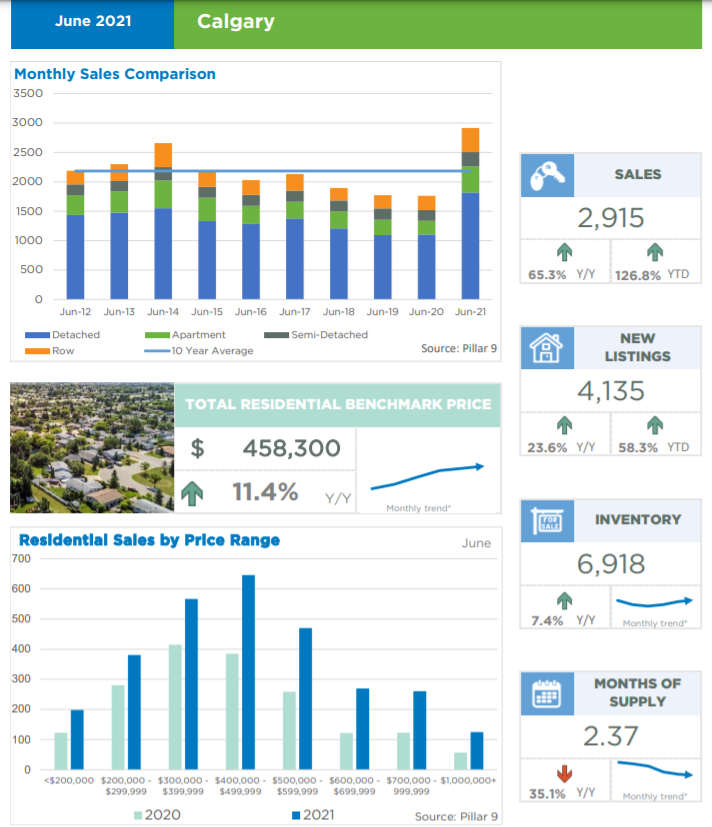Click Residential Sales by Price Range heading
712x827 pixels.
tap(149, 540)
